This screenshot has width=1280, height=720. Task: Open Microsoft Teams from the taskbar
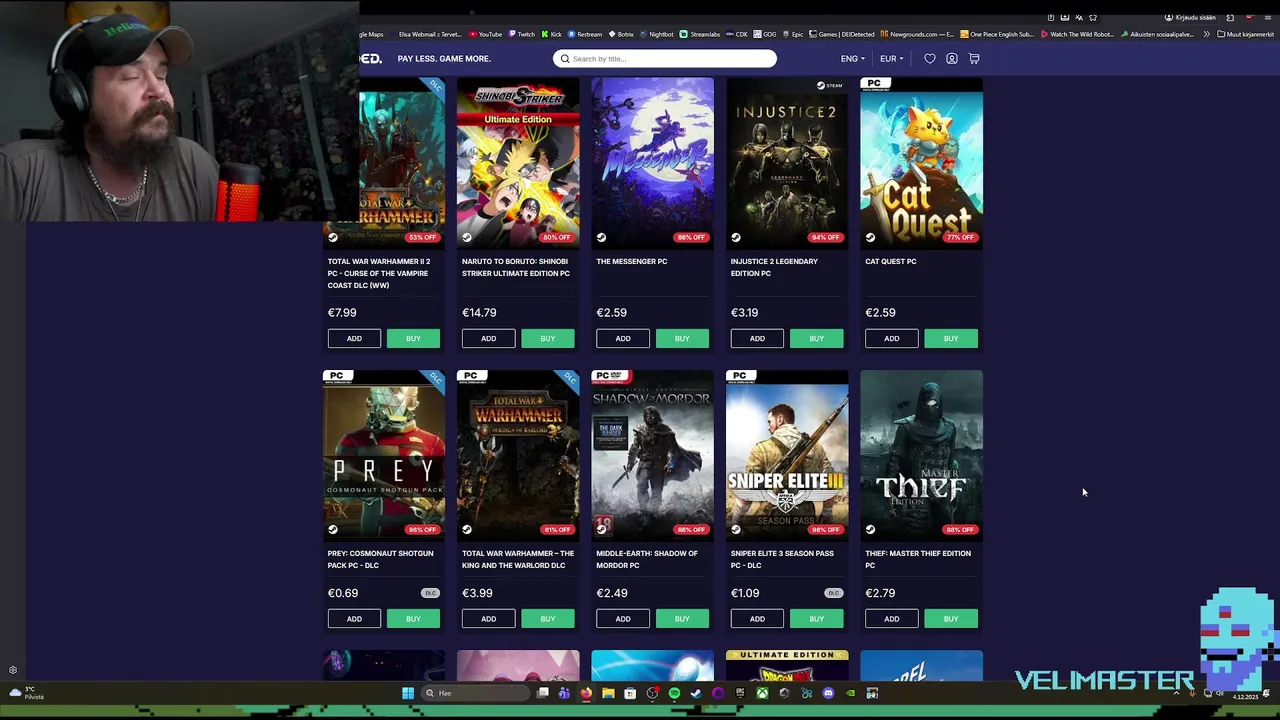(x=564, y=693)
